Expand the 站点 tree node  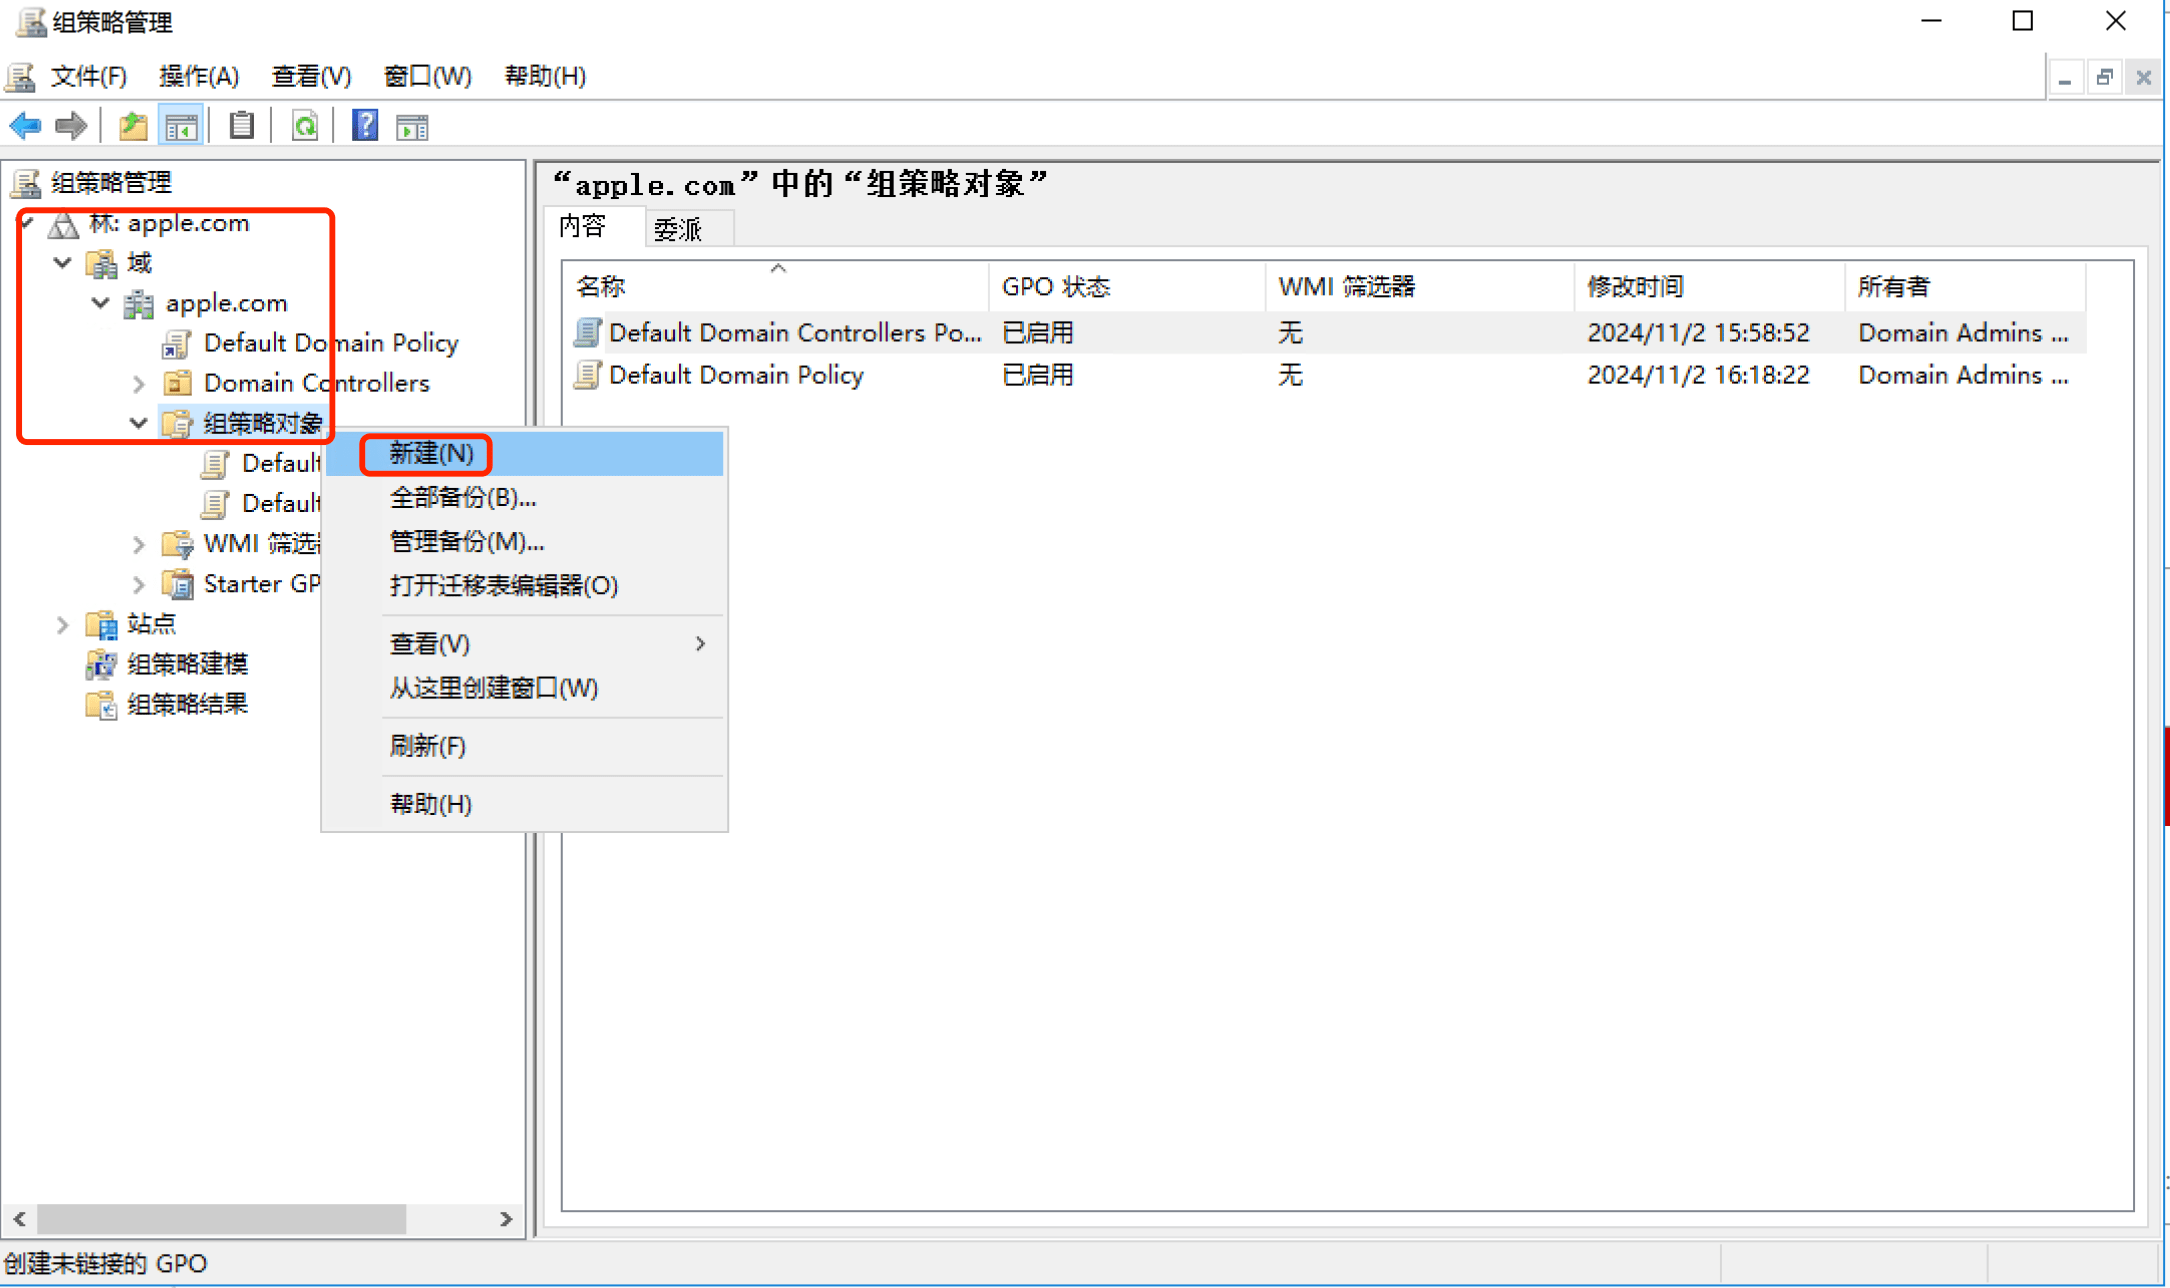click(x=62, y=625)
